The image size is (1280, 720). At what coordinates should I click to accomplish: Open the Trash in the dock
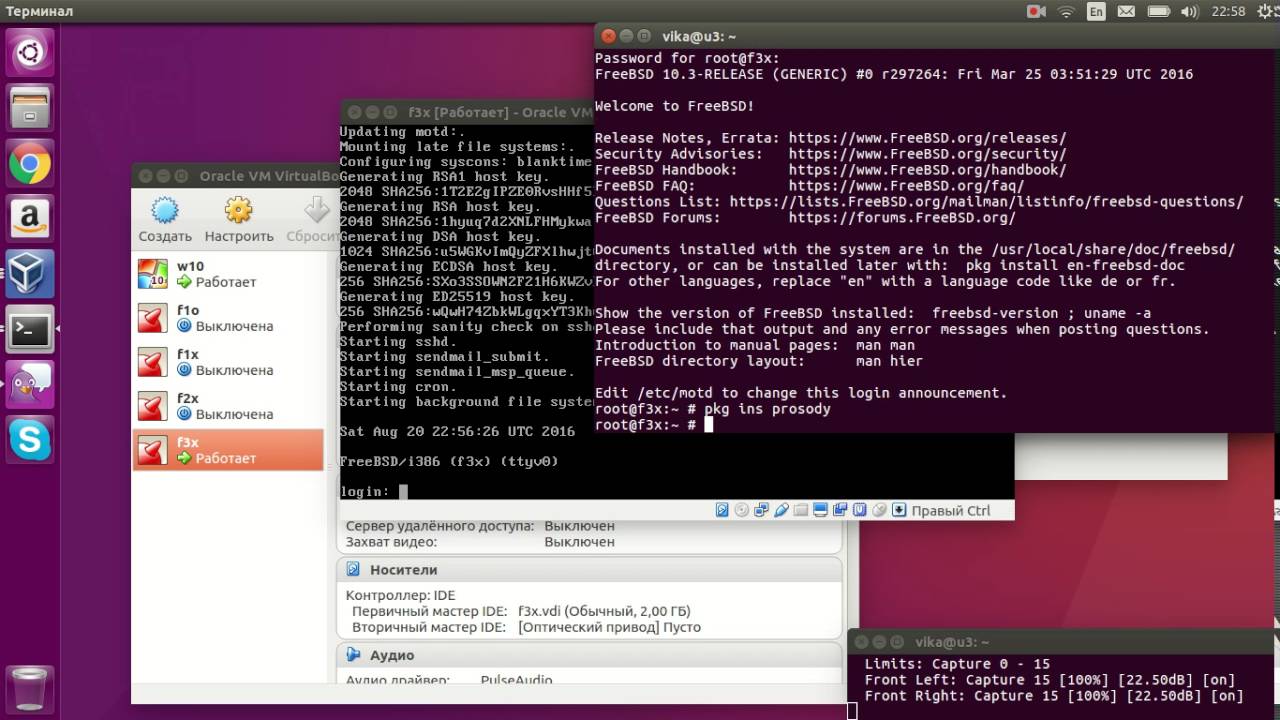30,688
